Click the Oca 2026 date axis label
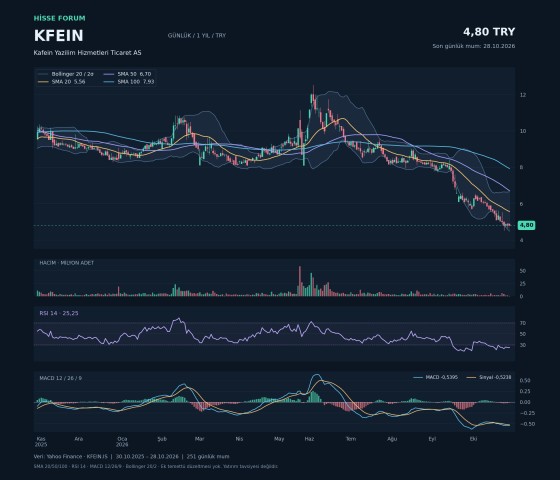 122,442
